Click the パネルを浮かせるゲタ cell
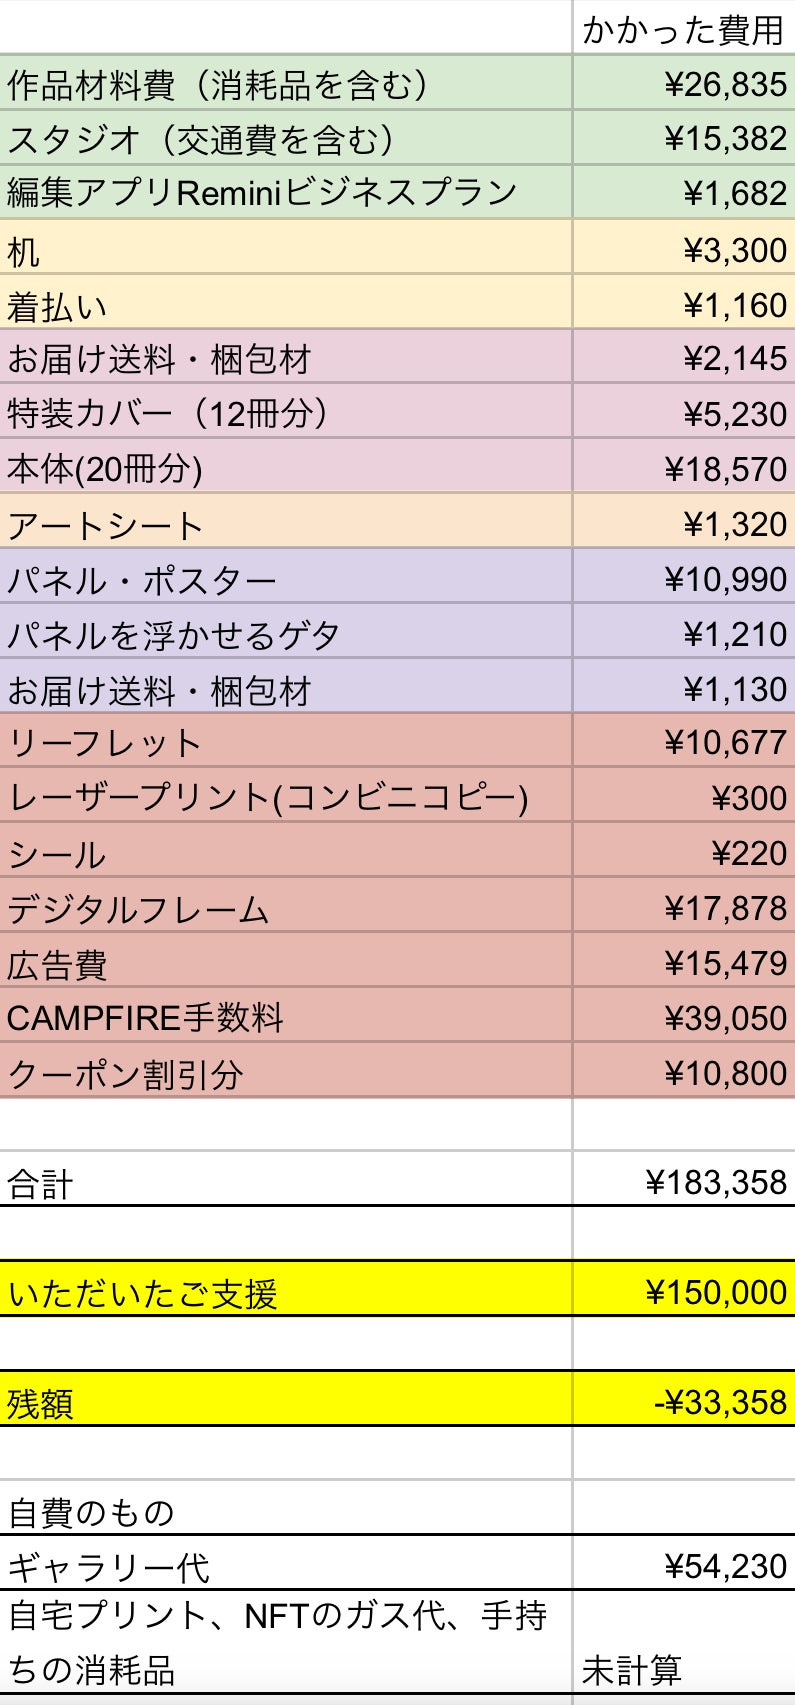Image resolution: width=795 pixels, height=1705 pixels. click(285, 633)
